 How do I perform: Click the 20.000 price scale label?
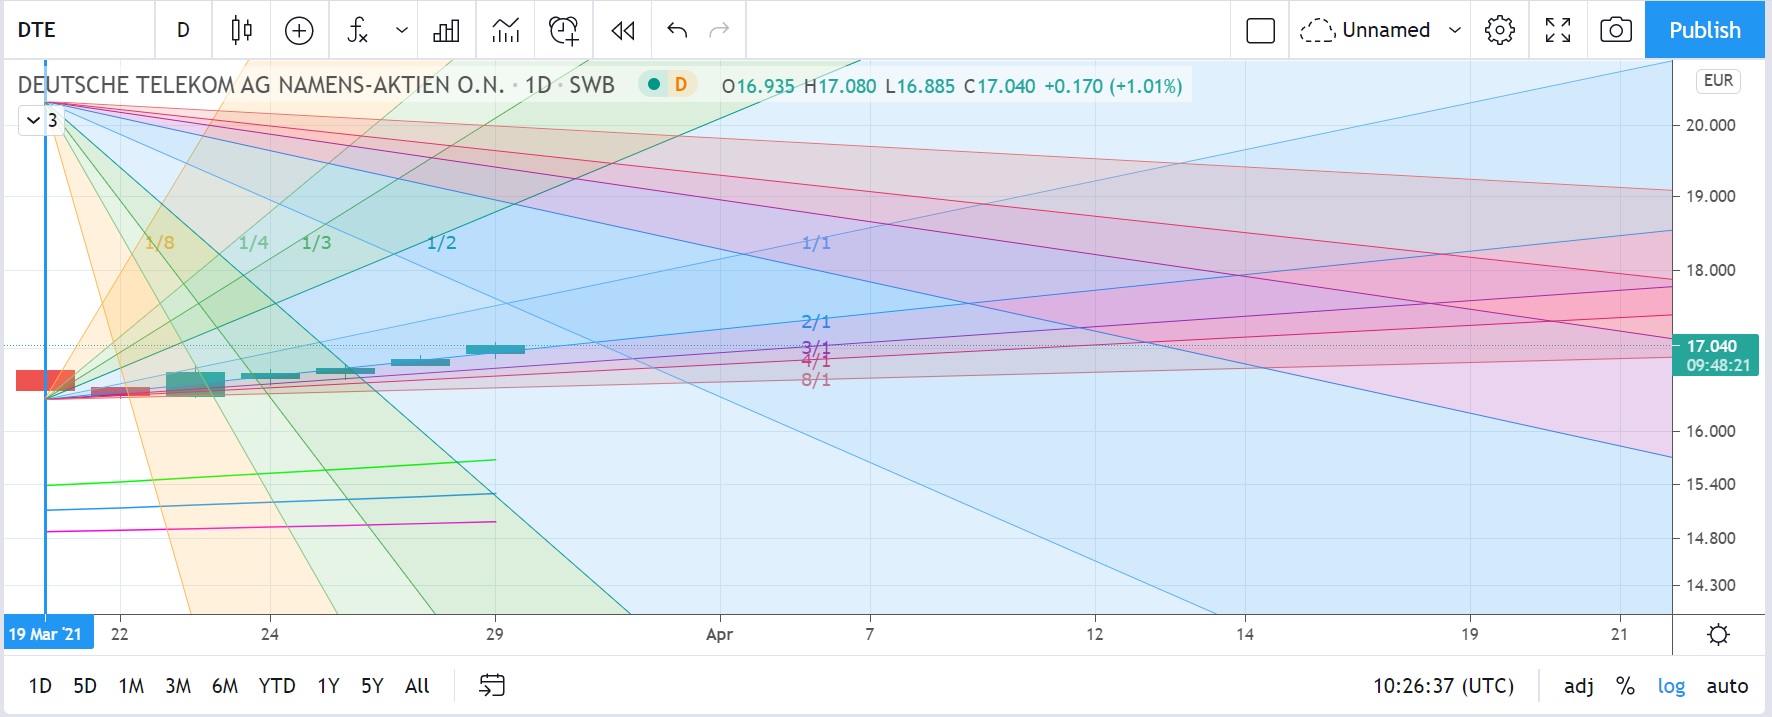(x=1711, y=125)
